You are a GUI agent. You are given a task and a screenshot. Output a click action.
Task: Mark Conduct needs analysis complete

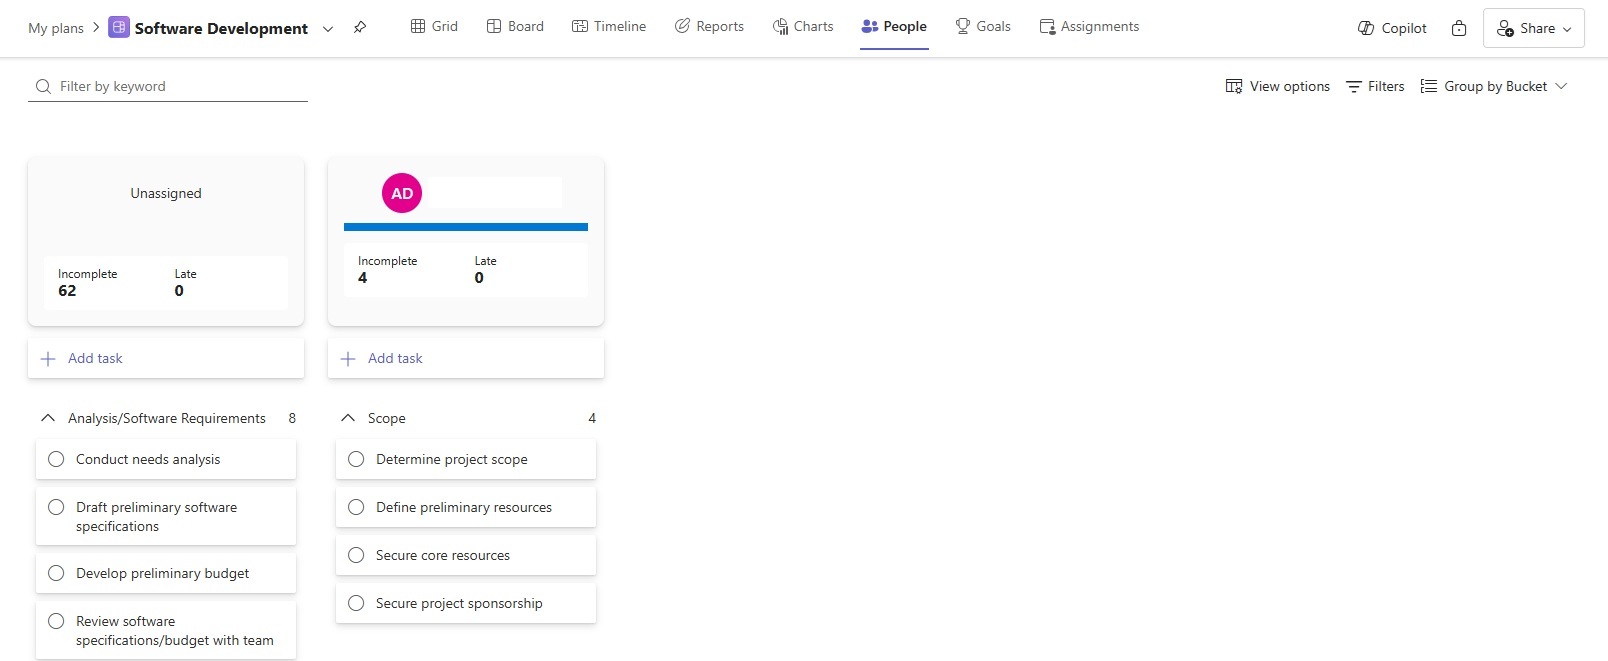(x=56, y=459)
